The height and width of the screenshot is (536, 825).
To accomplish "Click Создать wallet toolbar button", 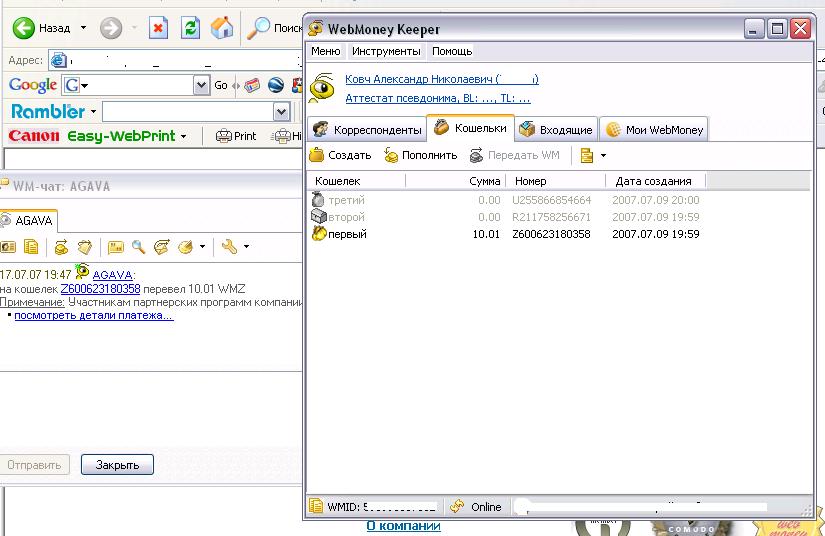I will [340, 155].
